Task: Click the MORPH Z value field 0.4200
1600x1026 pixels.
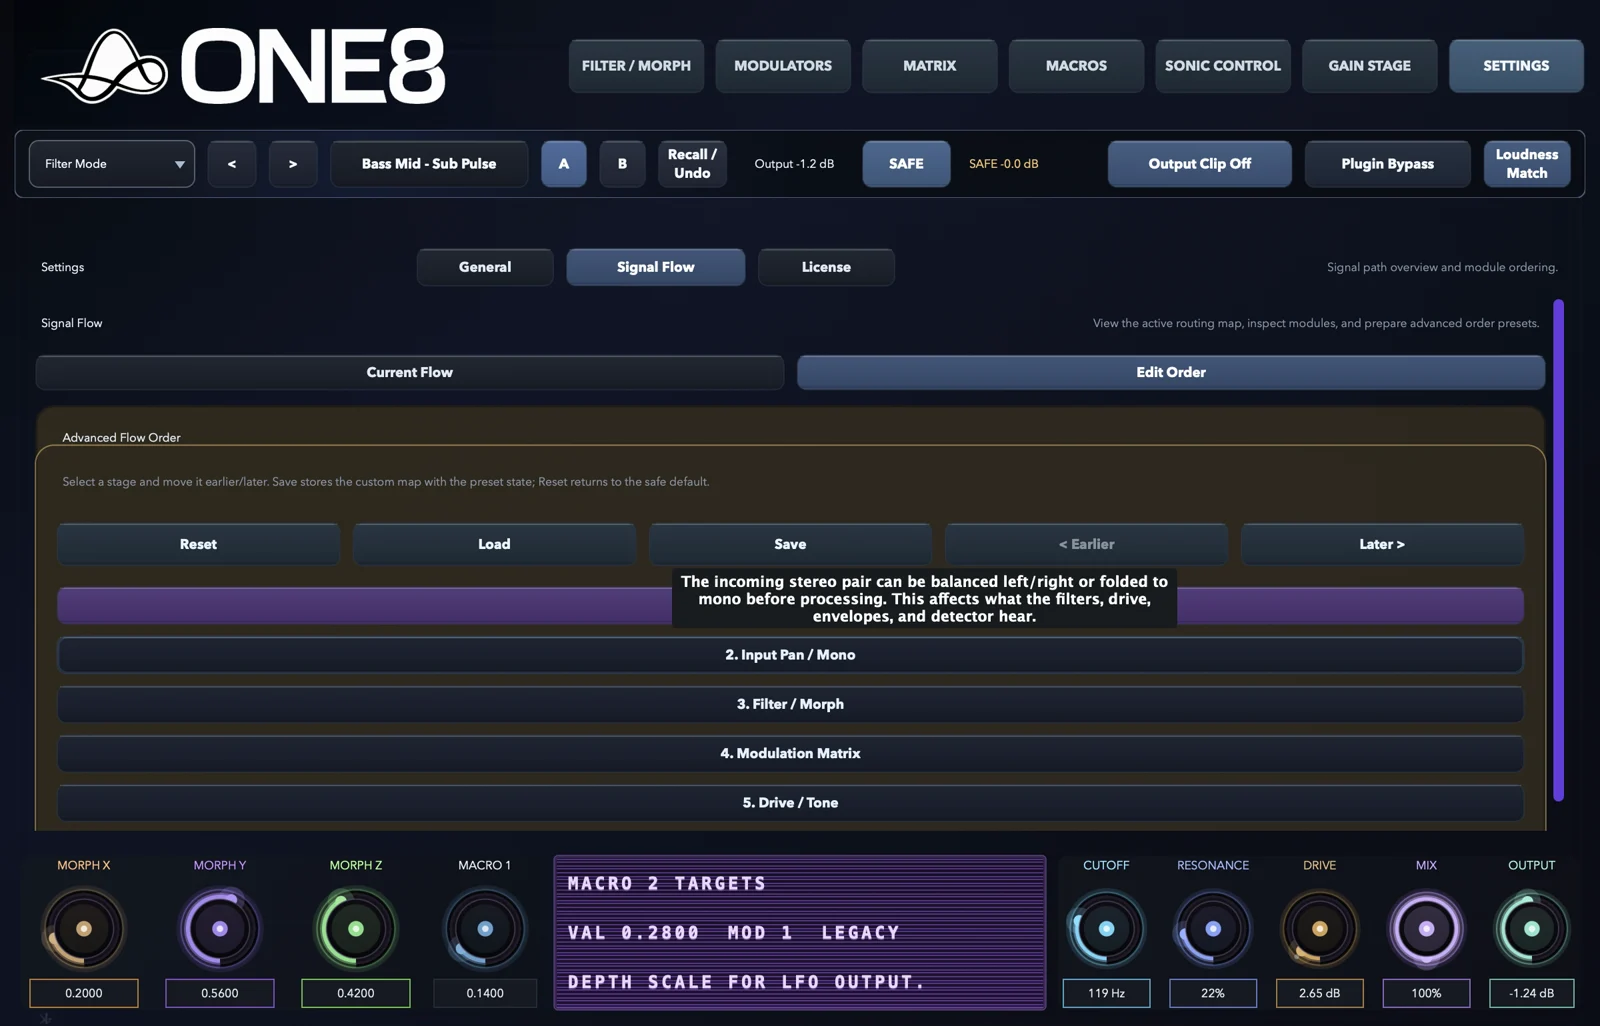Action: tap(356, 993)
